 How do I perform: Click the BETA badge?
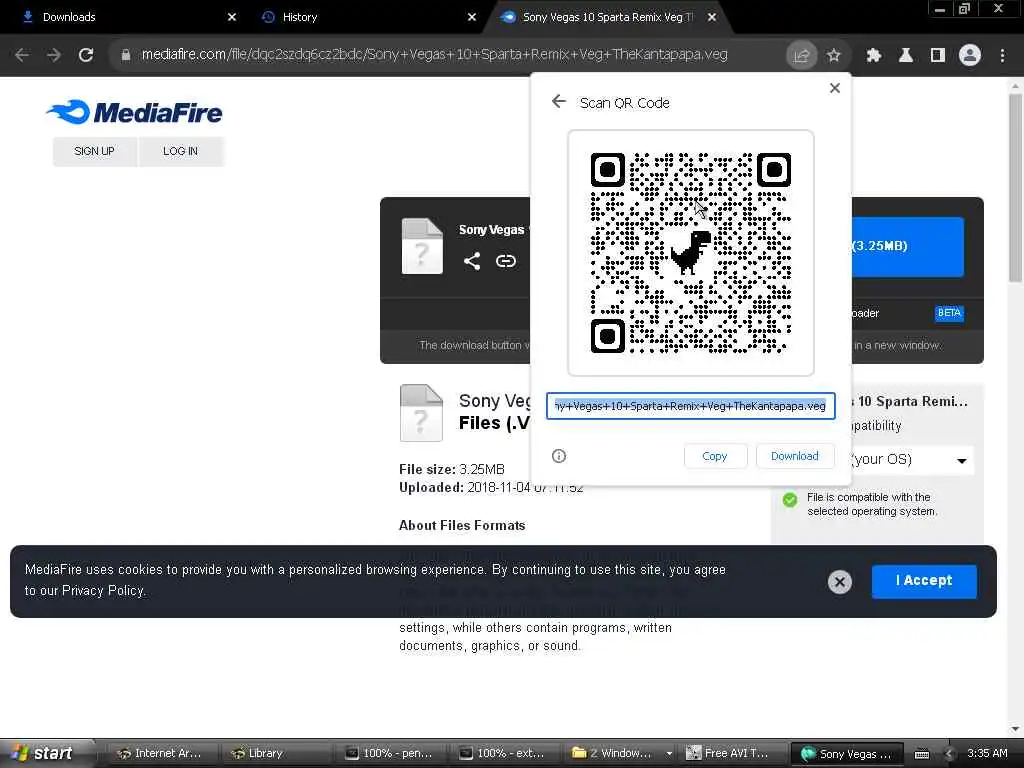coord(949,313)
